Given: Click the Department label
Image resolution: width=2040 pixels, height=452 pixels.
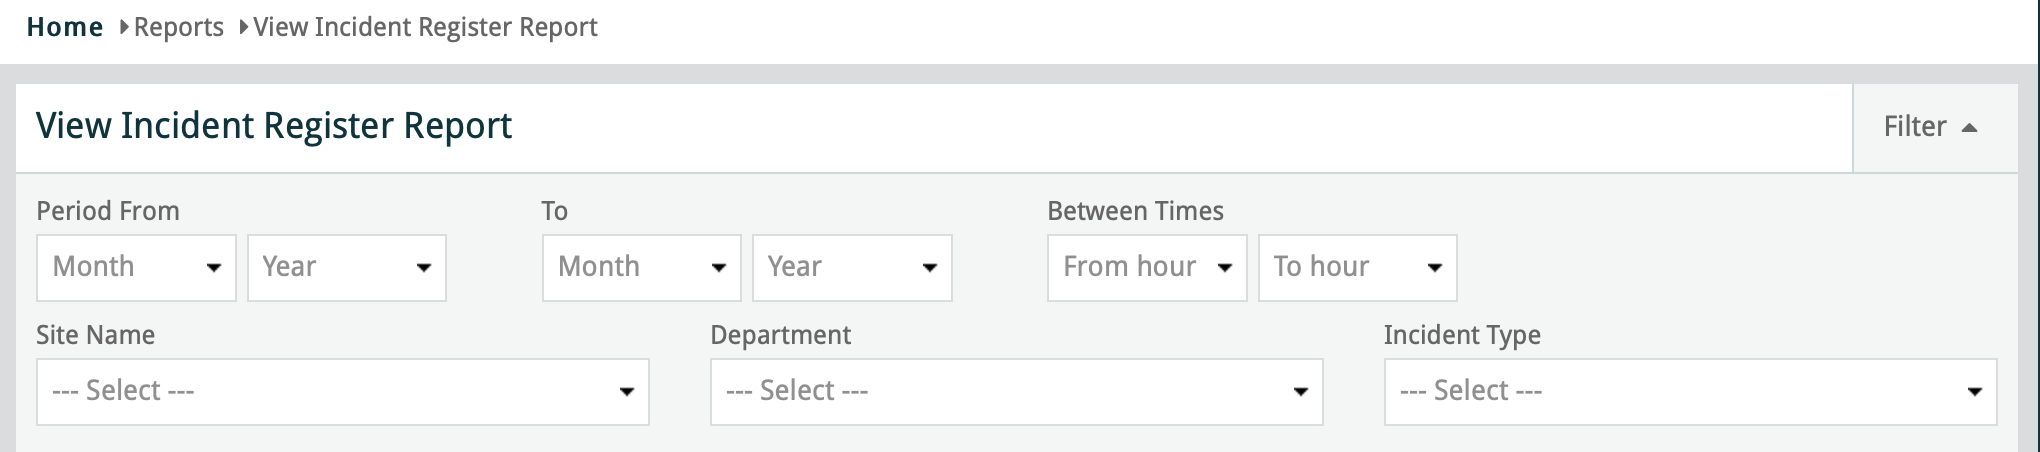Looking at the screenshot, I should click(x=780, y=335).
